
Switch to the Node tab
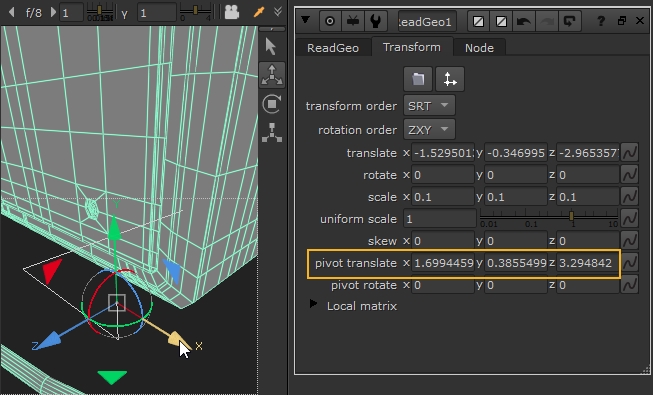point(479,48)
